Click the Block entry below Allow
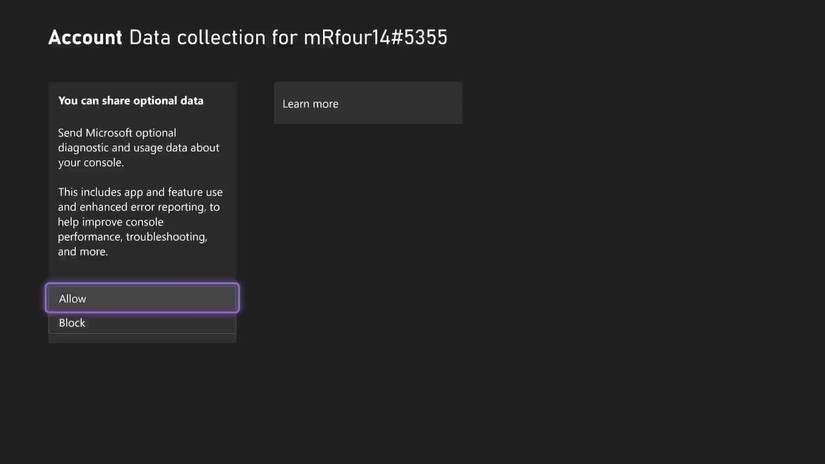The image size is (825, 464). [142, 323]
